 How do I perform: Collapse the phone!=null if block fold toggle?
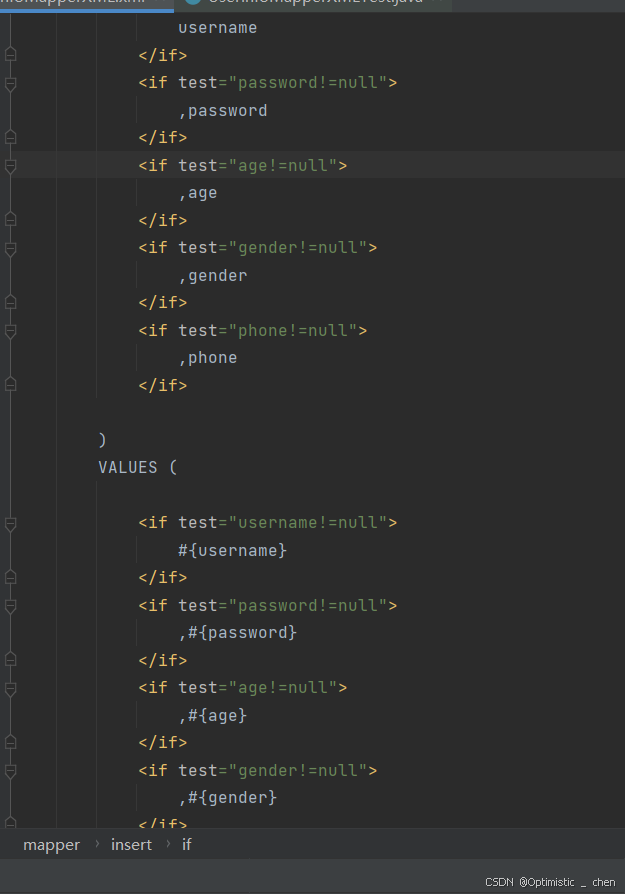click(10, 331)
